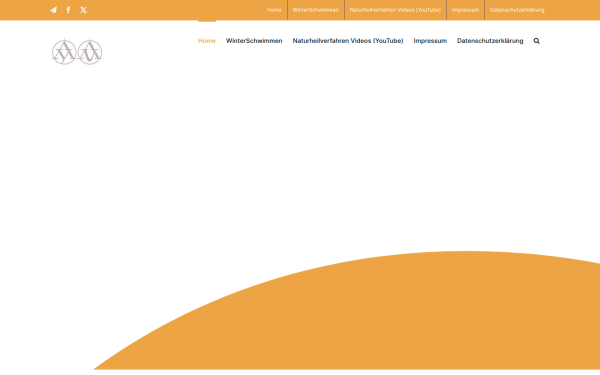The height and width of the screenshot is (375, 600).
Task: Click the empty orange top bar background
Action: coord(172,10)
